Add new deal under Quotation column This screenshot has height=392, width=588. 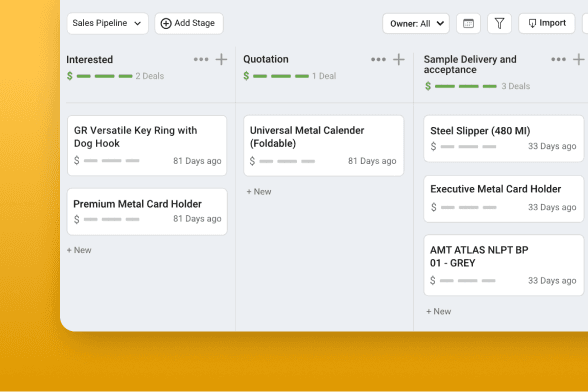[259, 192]
